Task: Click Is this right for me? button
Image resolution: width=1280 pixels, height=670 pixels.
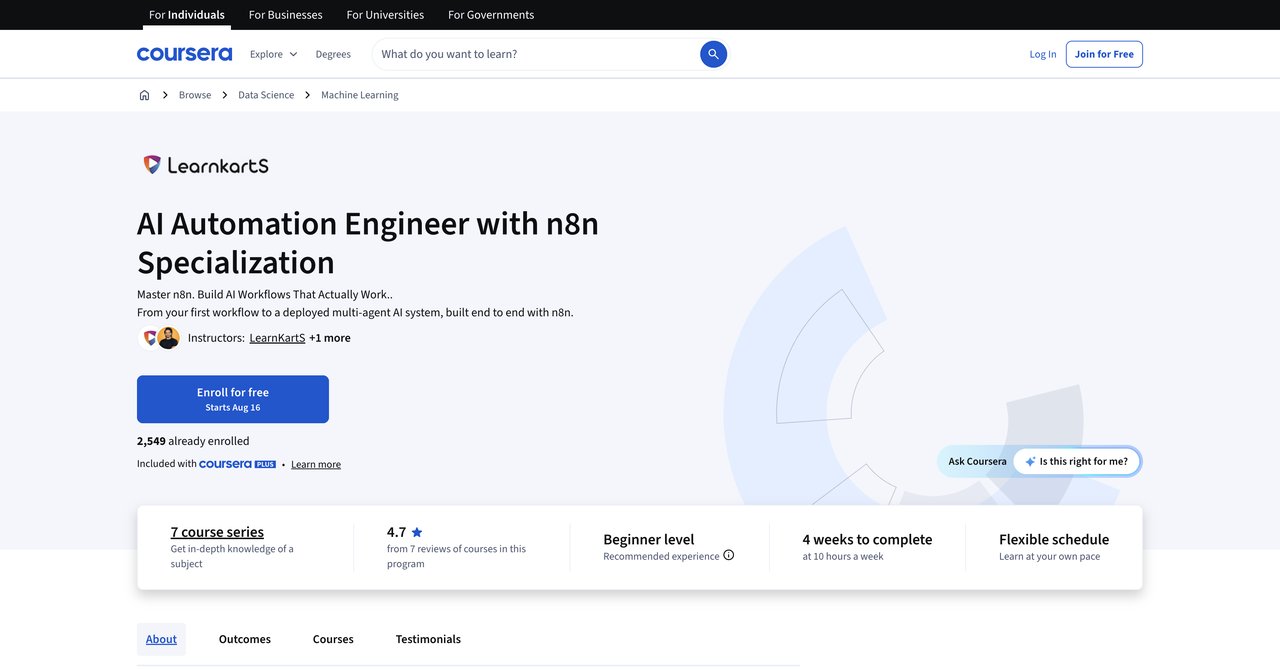Action: (x=1076, y=461)
